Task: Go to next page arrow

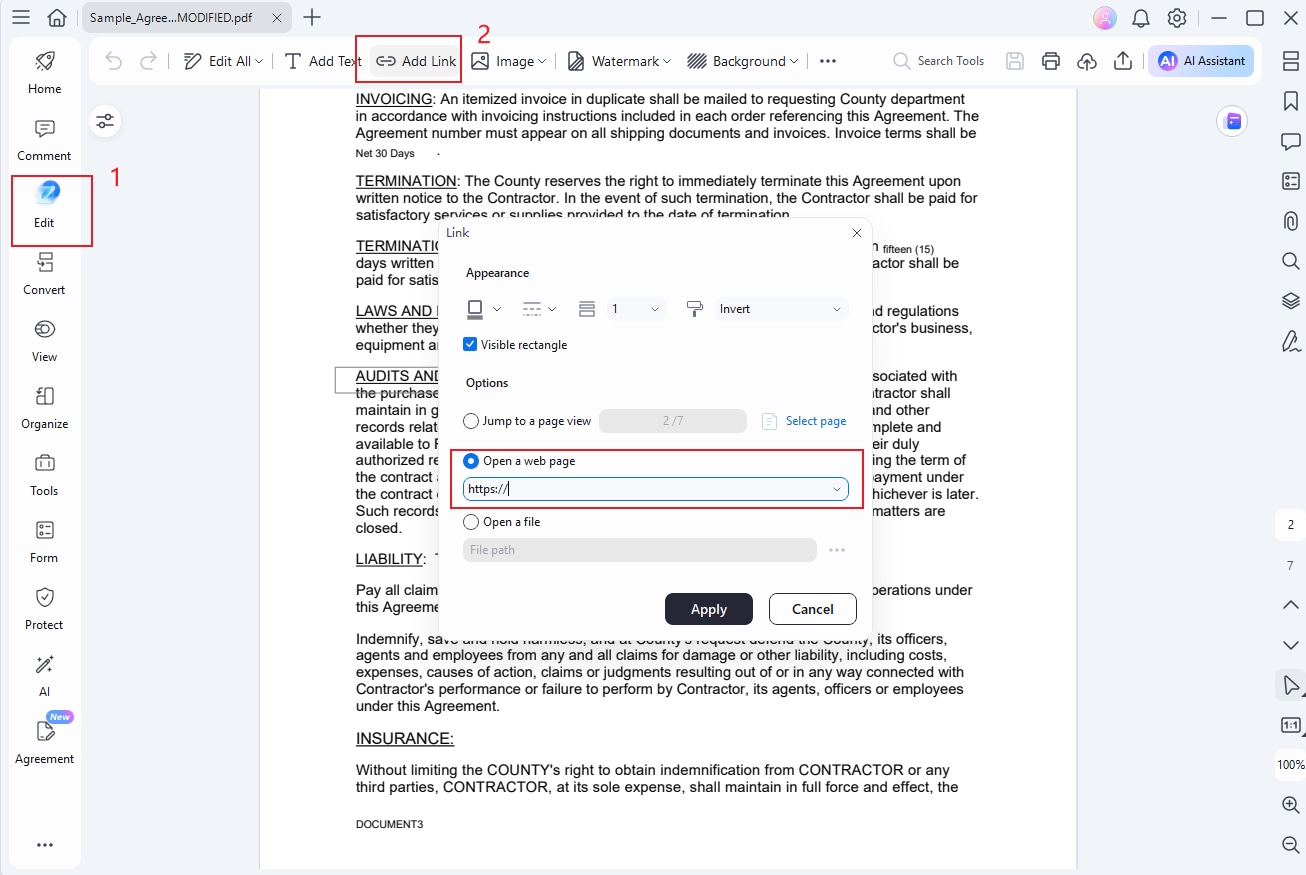Action: (1290, 645)
